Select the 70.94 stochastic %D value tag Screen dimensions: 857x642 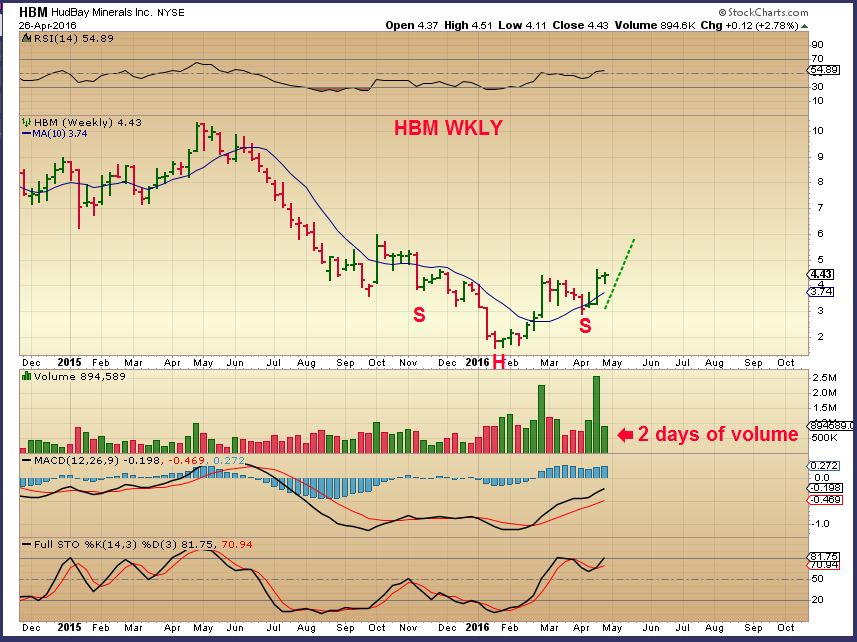(821, 564)
